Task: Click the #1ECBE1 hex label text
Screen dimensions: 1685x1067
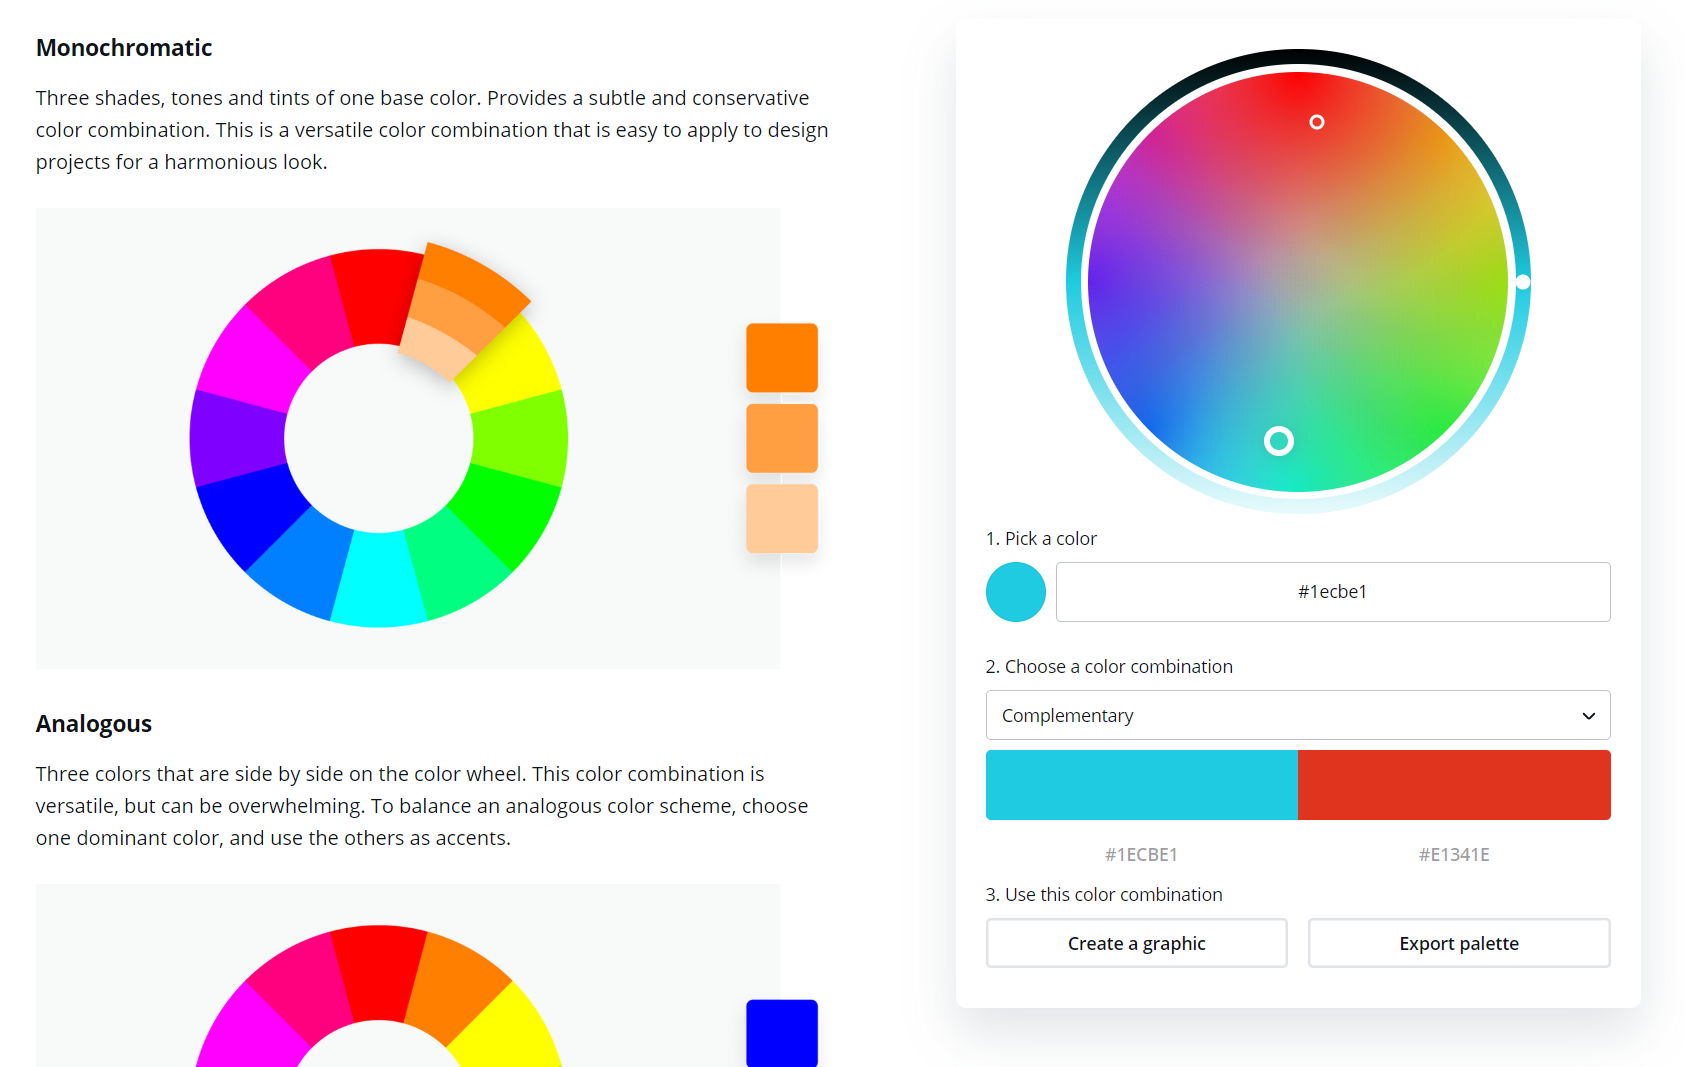Action: (x=1141, y=855)
